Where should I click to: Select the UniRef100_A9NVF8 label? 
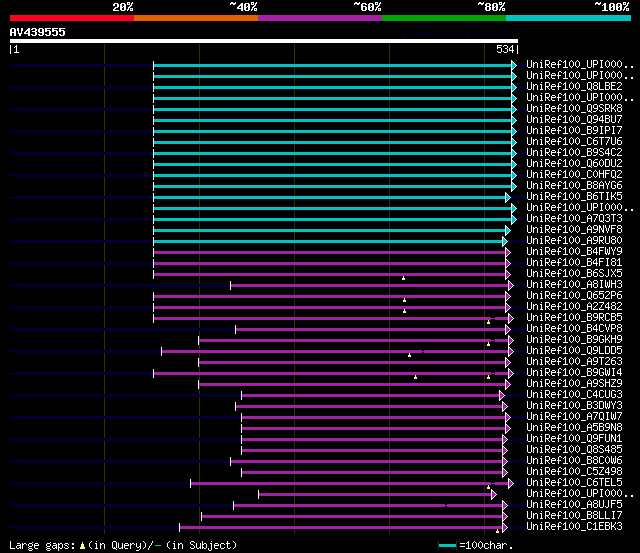click(574, 230)
